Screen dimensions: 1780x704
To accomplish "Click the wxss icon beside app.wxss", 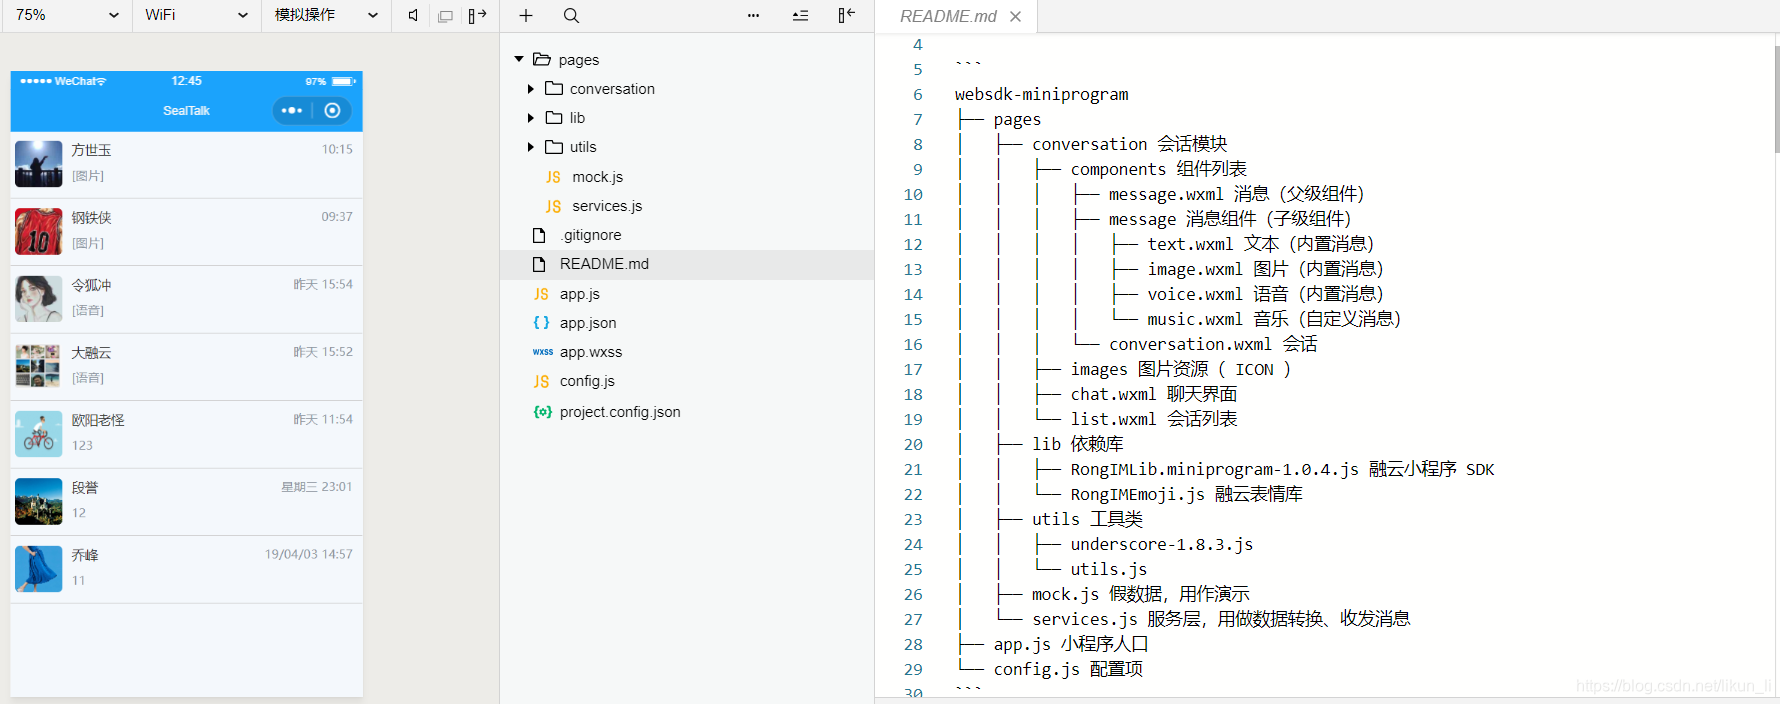I will click(x=543, y=352).
